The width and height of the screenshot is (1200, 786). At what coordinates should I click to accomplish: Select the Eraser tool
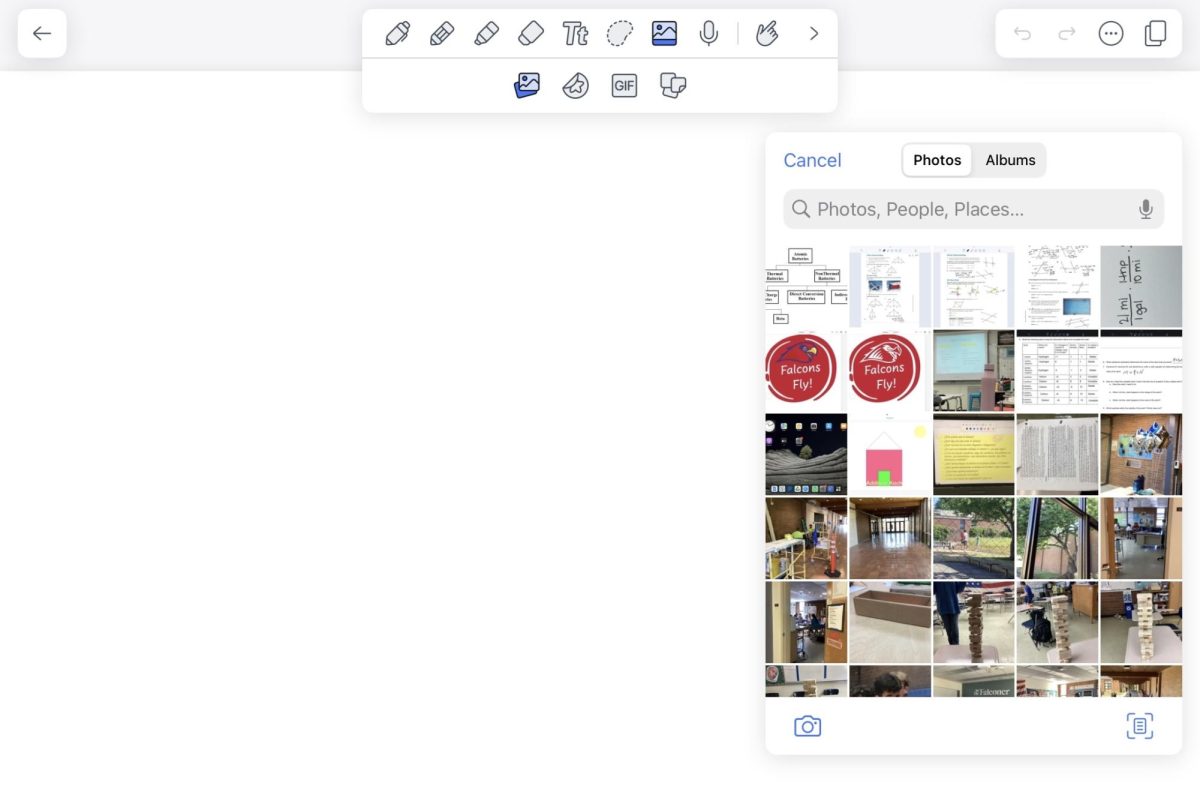point(531,34)
